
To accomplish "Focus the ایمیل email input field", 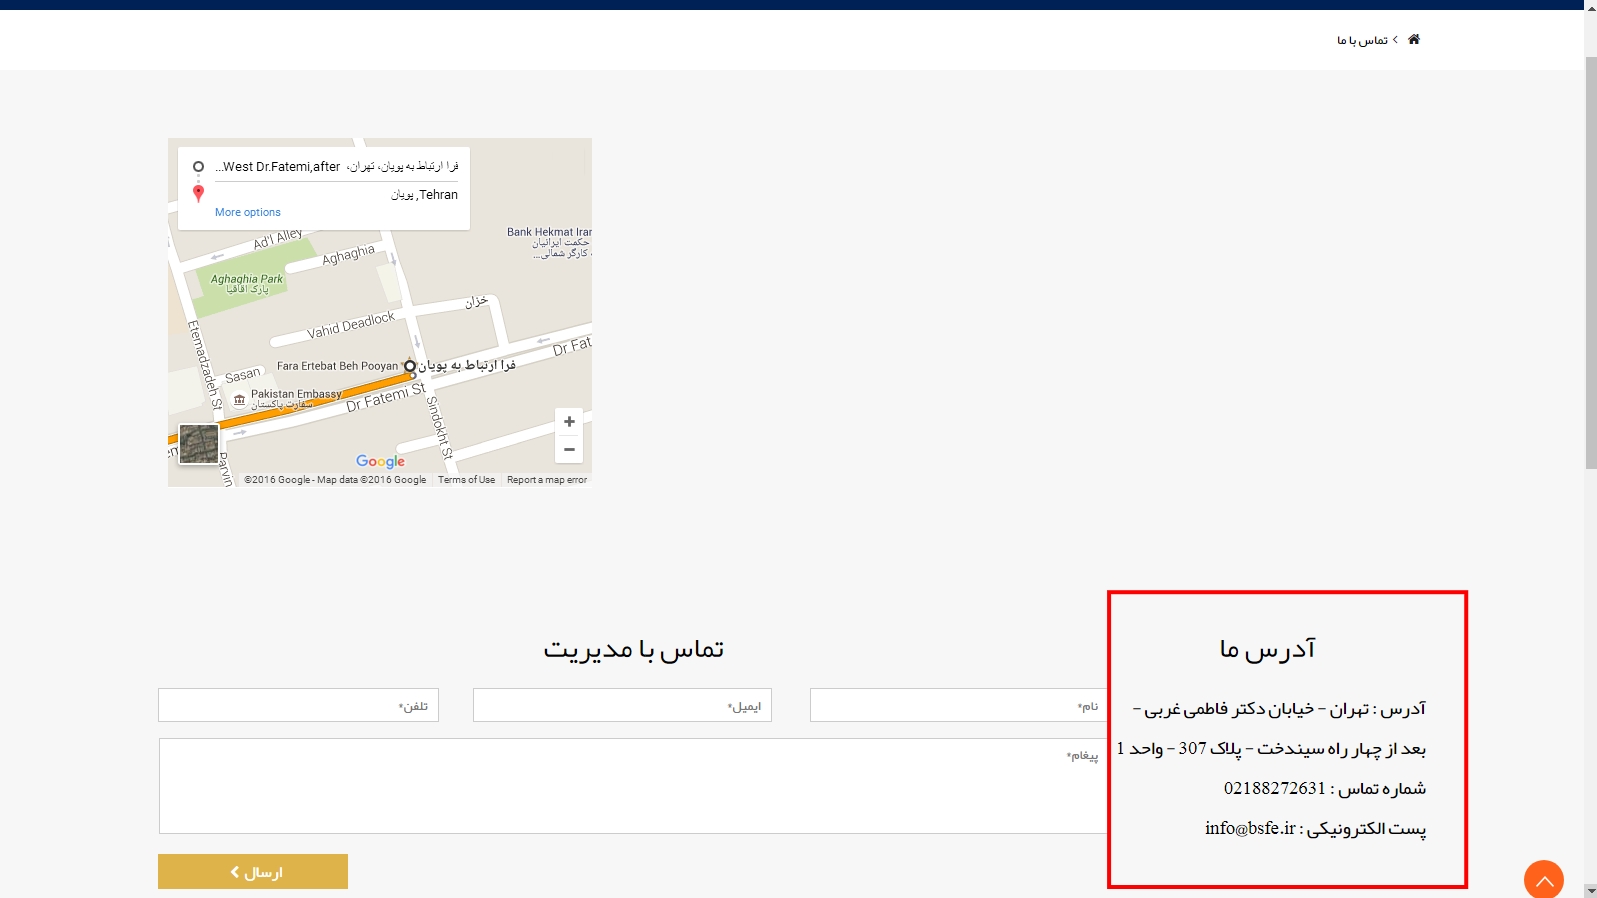I will pyautogui.click(x=622, y=706).
